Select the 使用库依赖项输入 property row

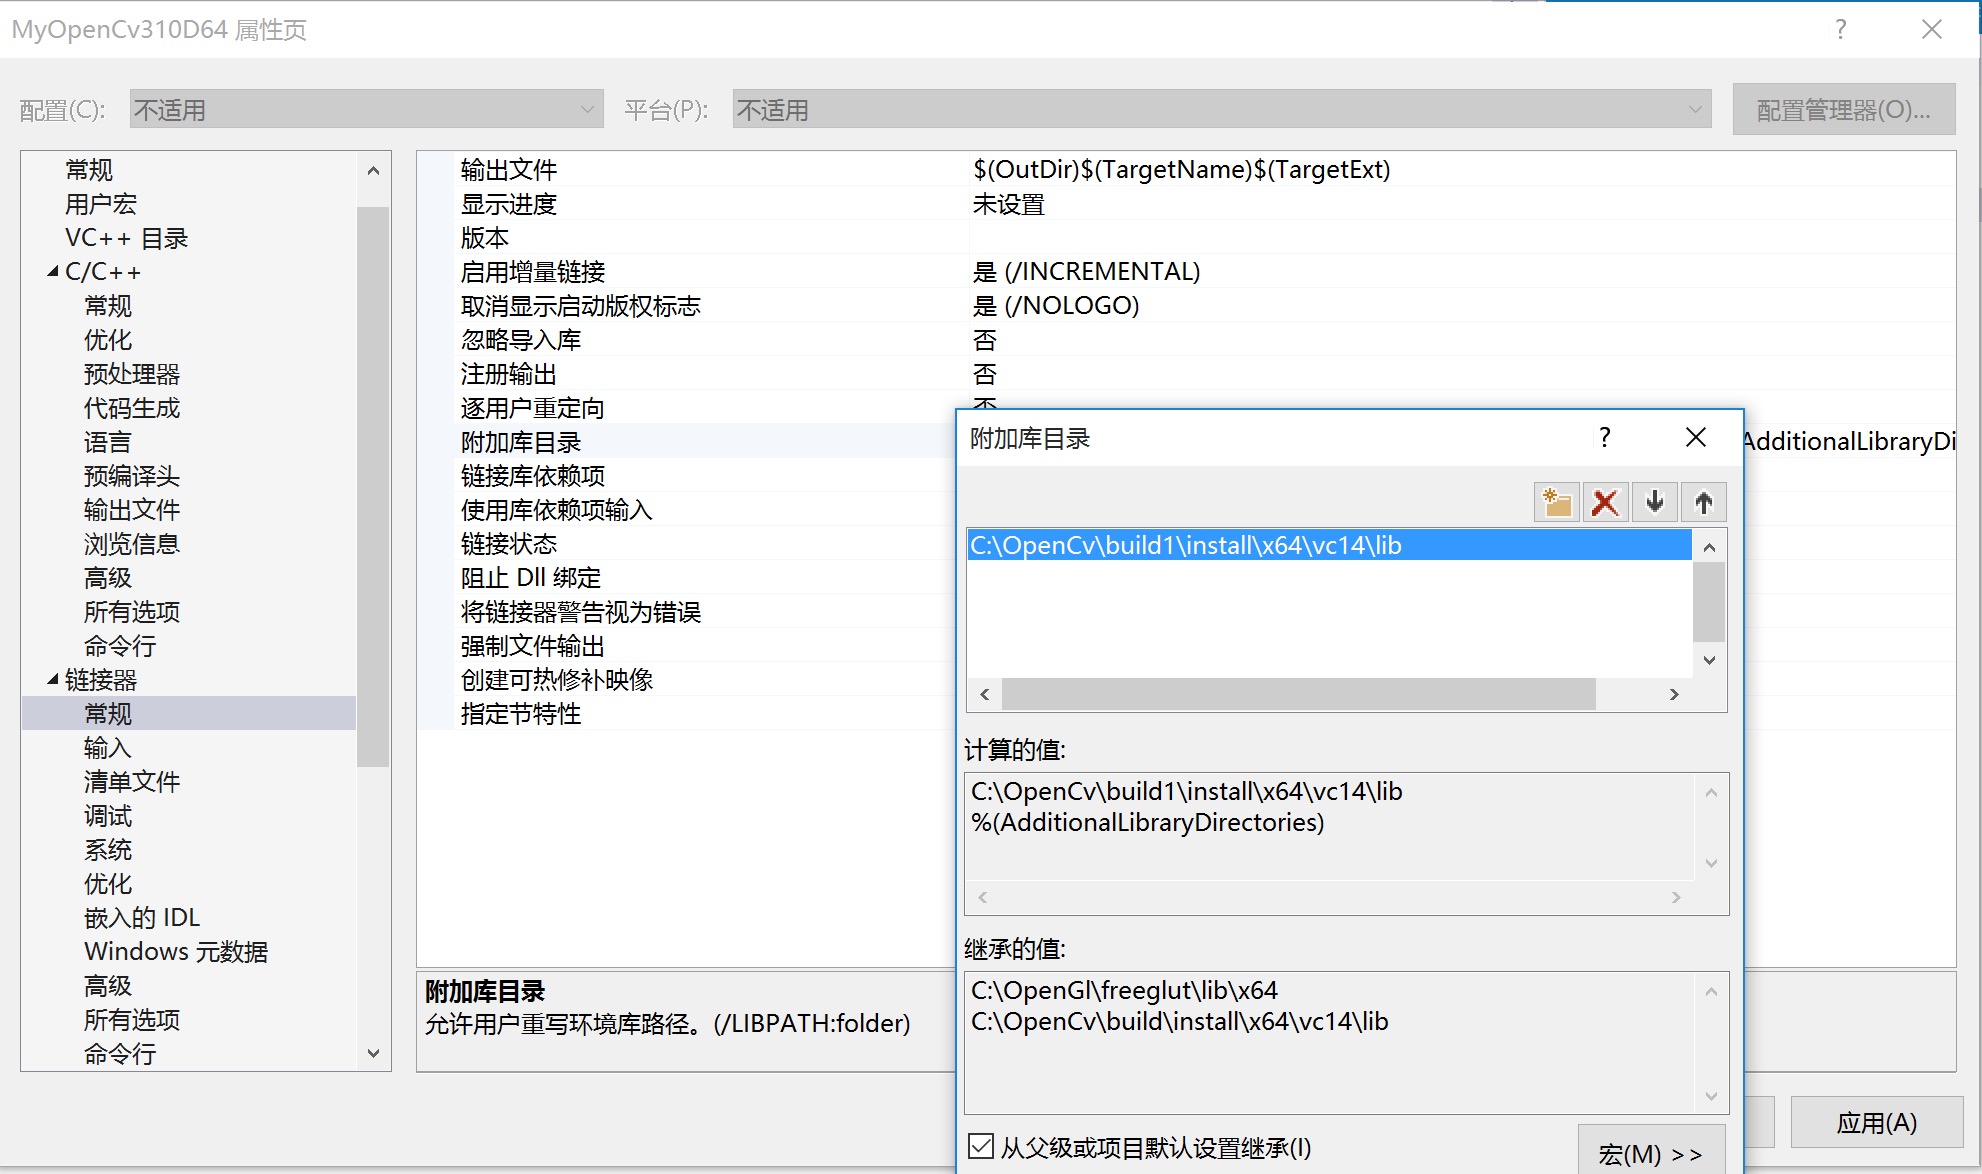point(687,510)
